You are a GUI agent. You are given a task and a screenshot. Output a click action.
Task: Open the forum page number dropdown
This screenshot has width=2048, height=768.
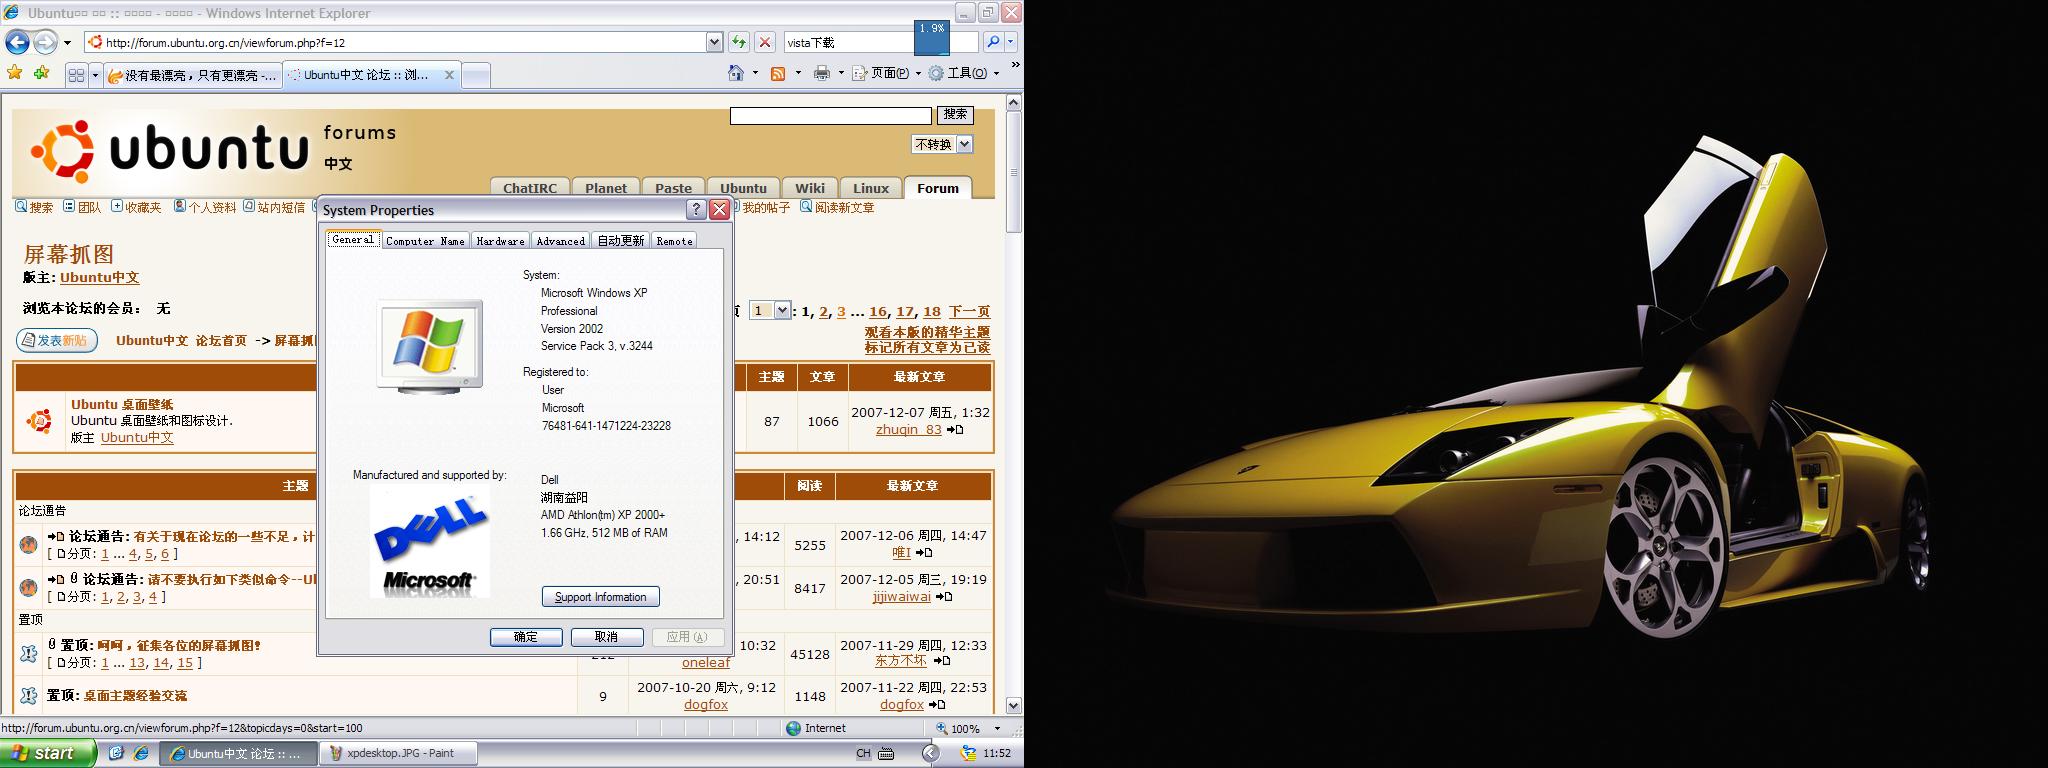pos(771,311)
